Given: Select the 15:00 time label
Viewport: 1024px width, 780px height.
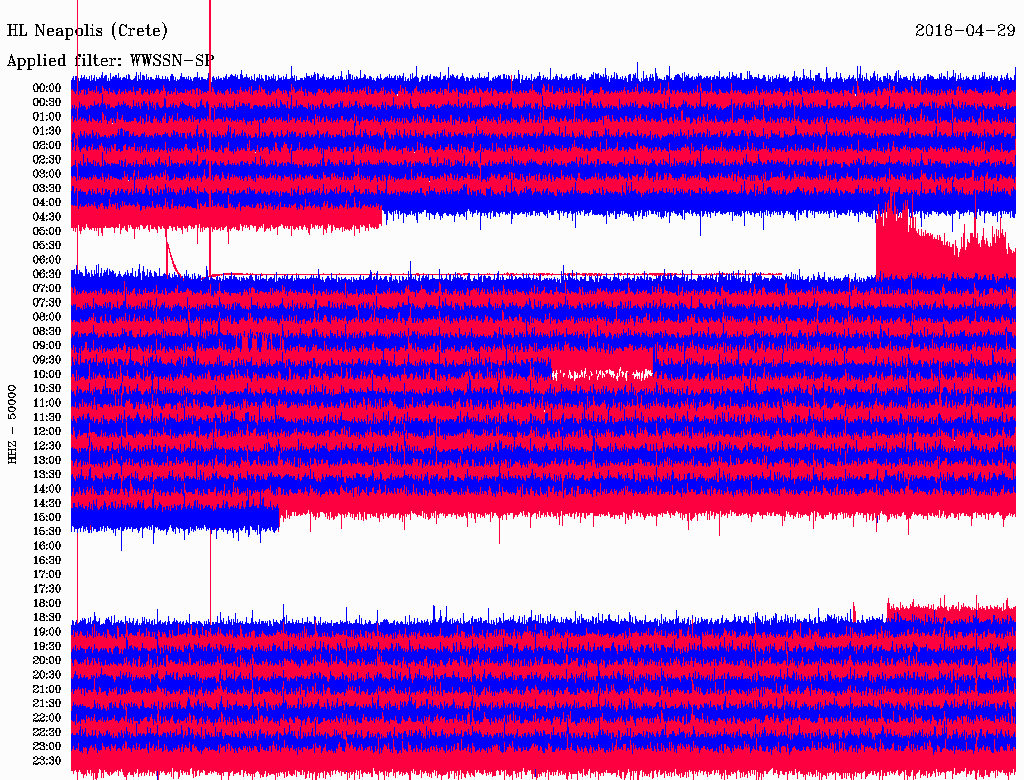Looking at the screenshot, I should [47, 517].
